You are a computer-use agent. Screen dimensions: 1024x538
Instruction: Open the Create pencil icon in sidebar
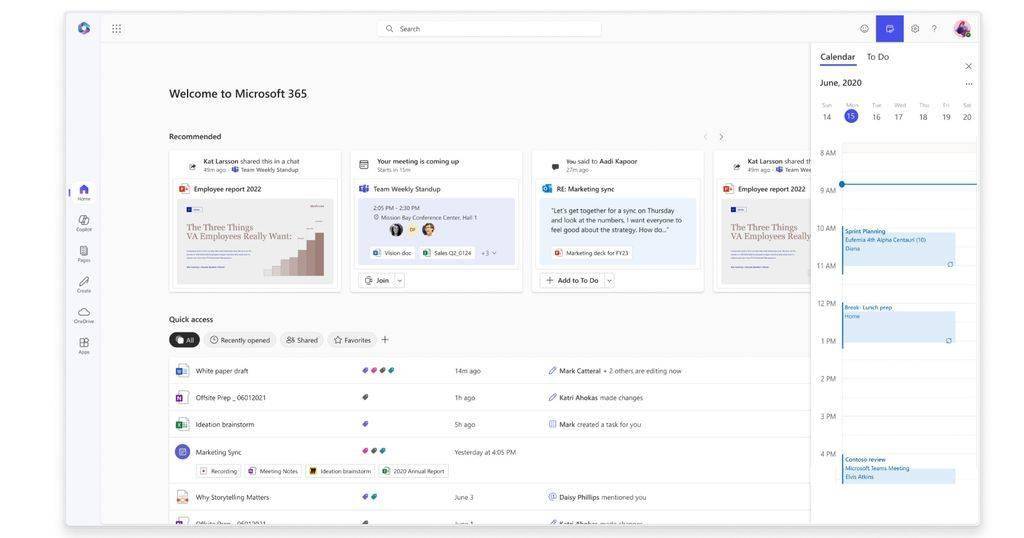coord(84,284)
